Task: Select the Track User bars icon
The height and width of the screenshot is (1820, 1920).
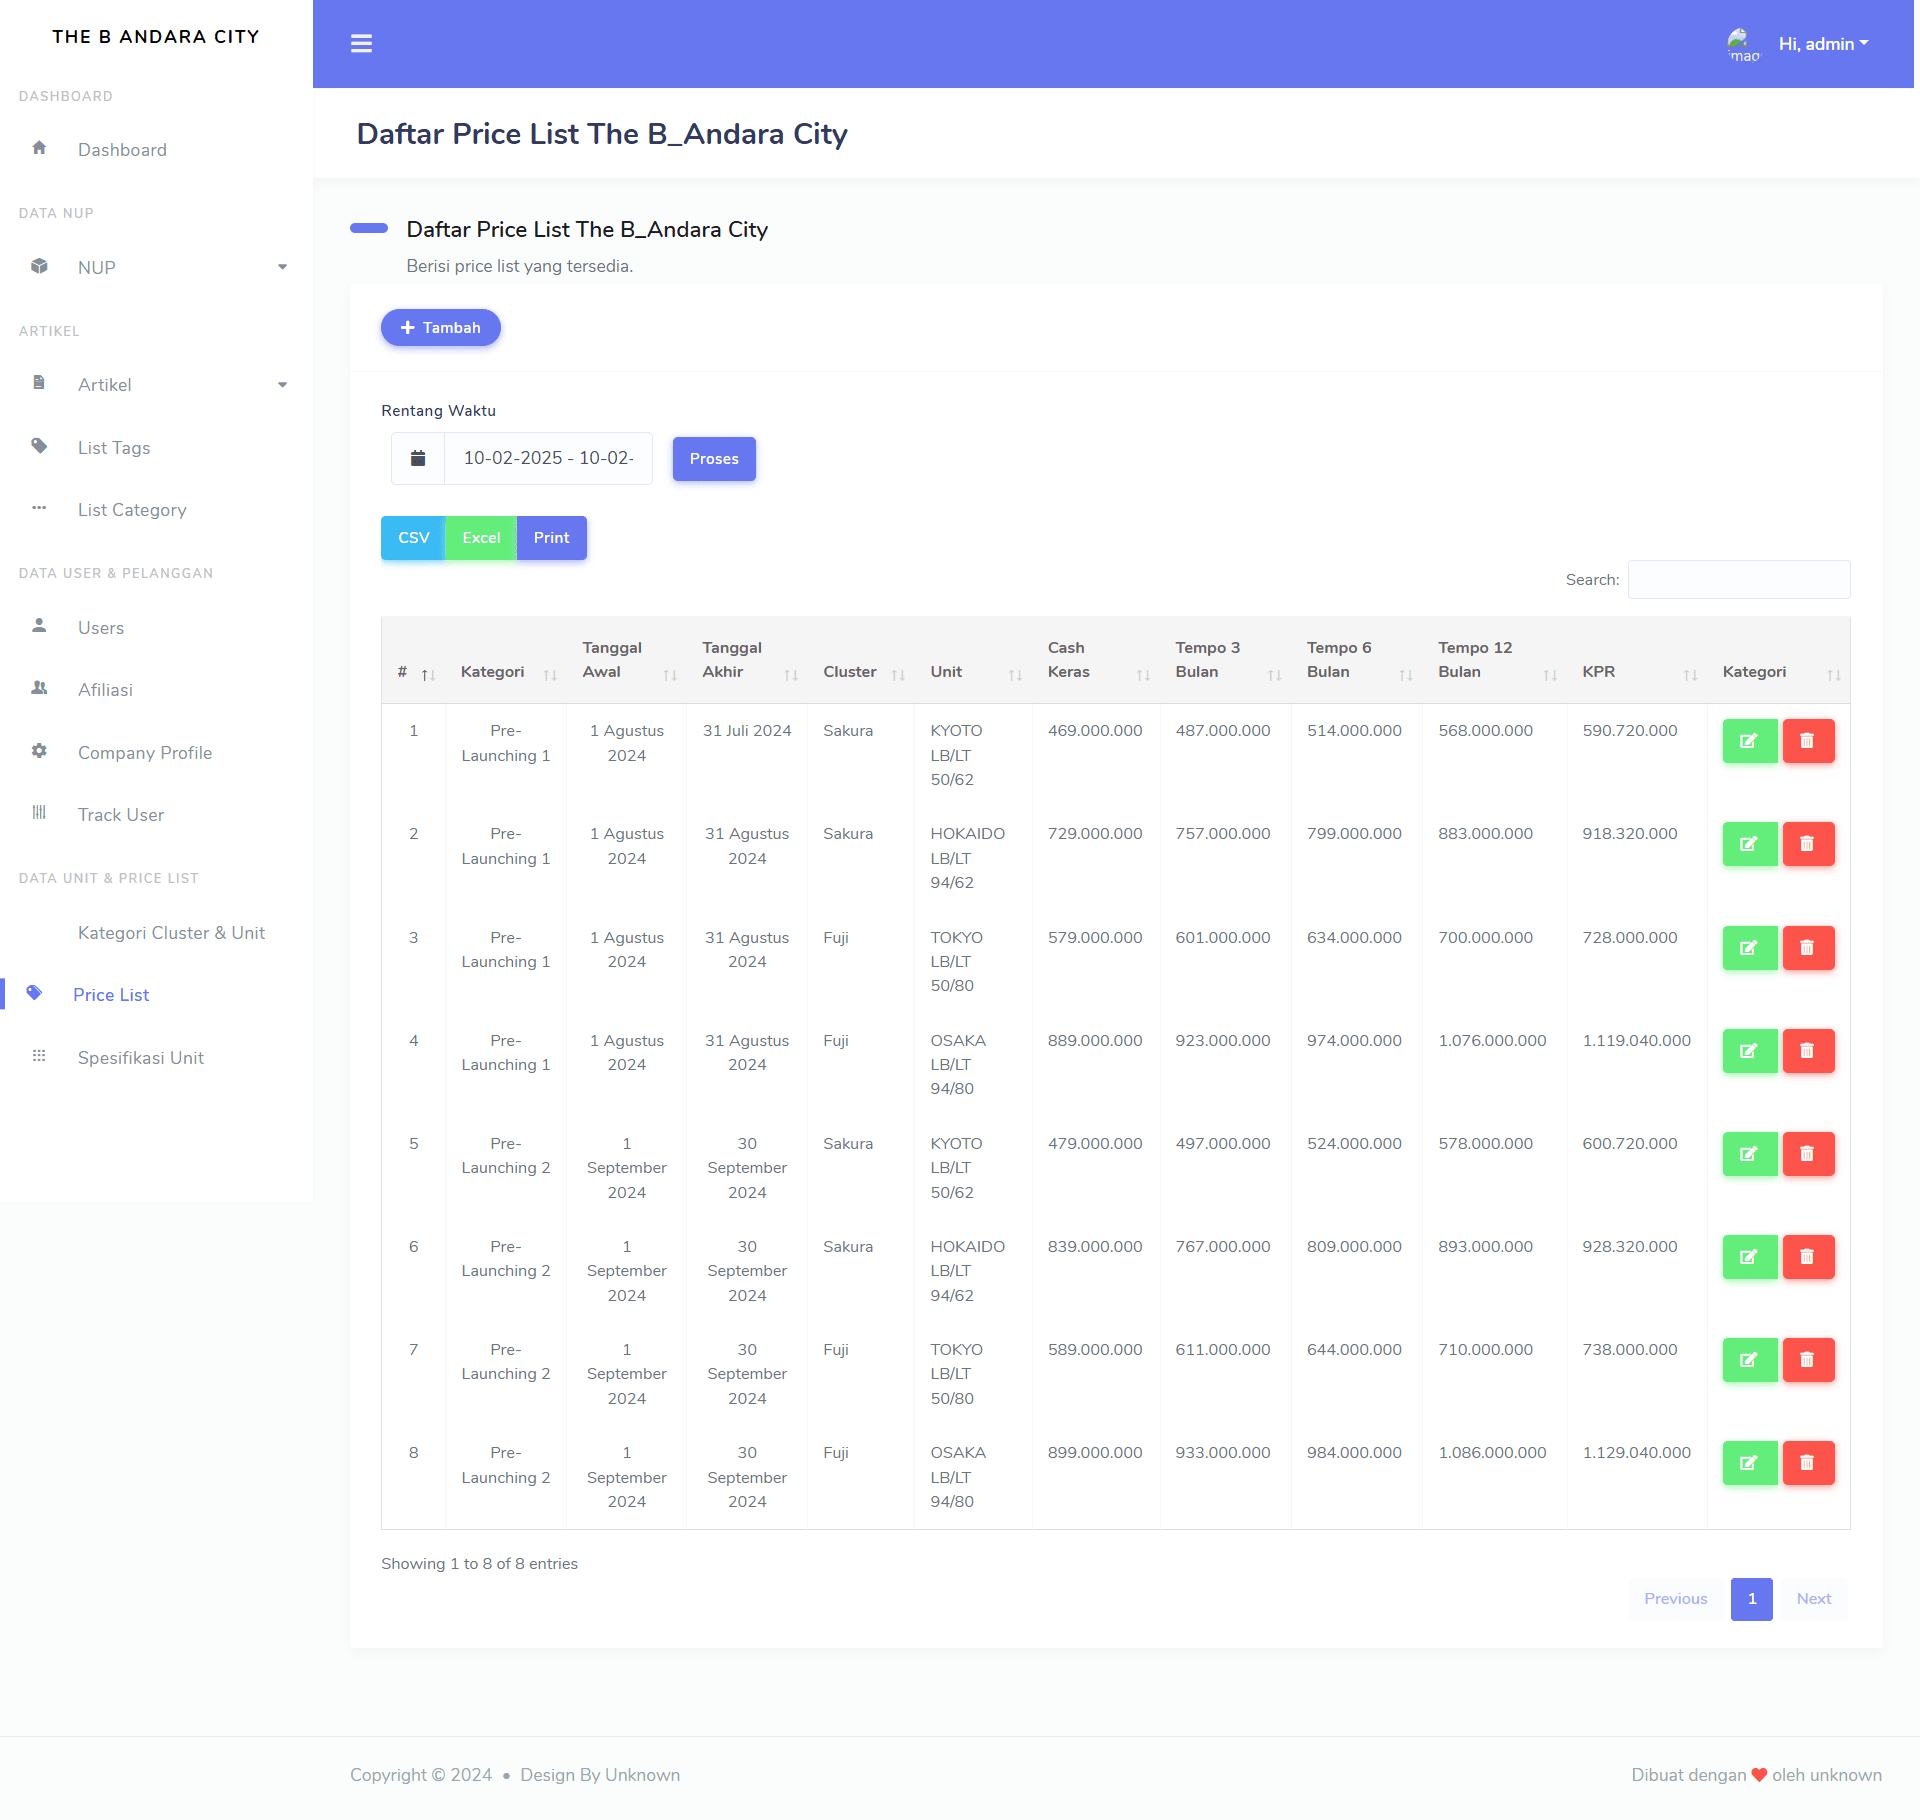Action: tap(39, 814)
